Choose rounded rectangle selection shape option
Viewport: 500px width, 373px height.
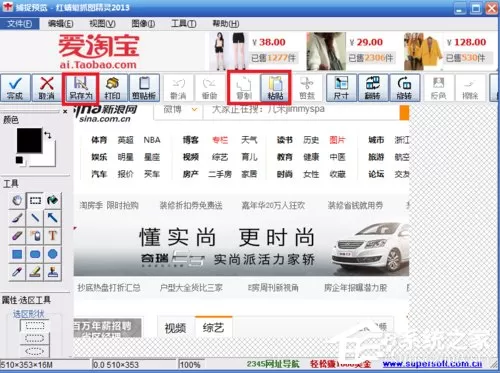[35, 338]
